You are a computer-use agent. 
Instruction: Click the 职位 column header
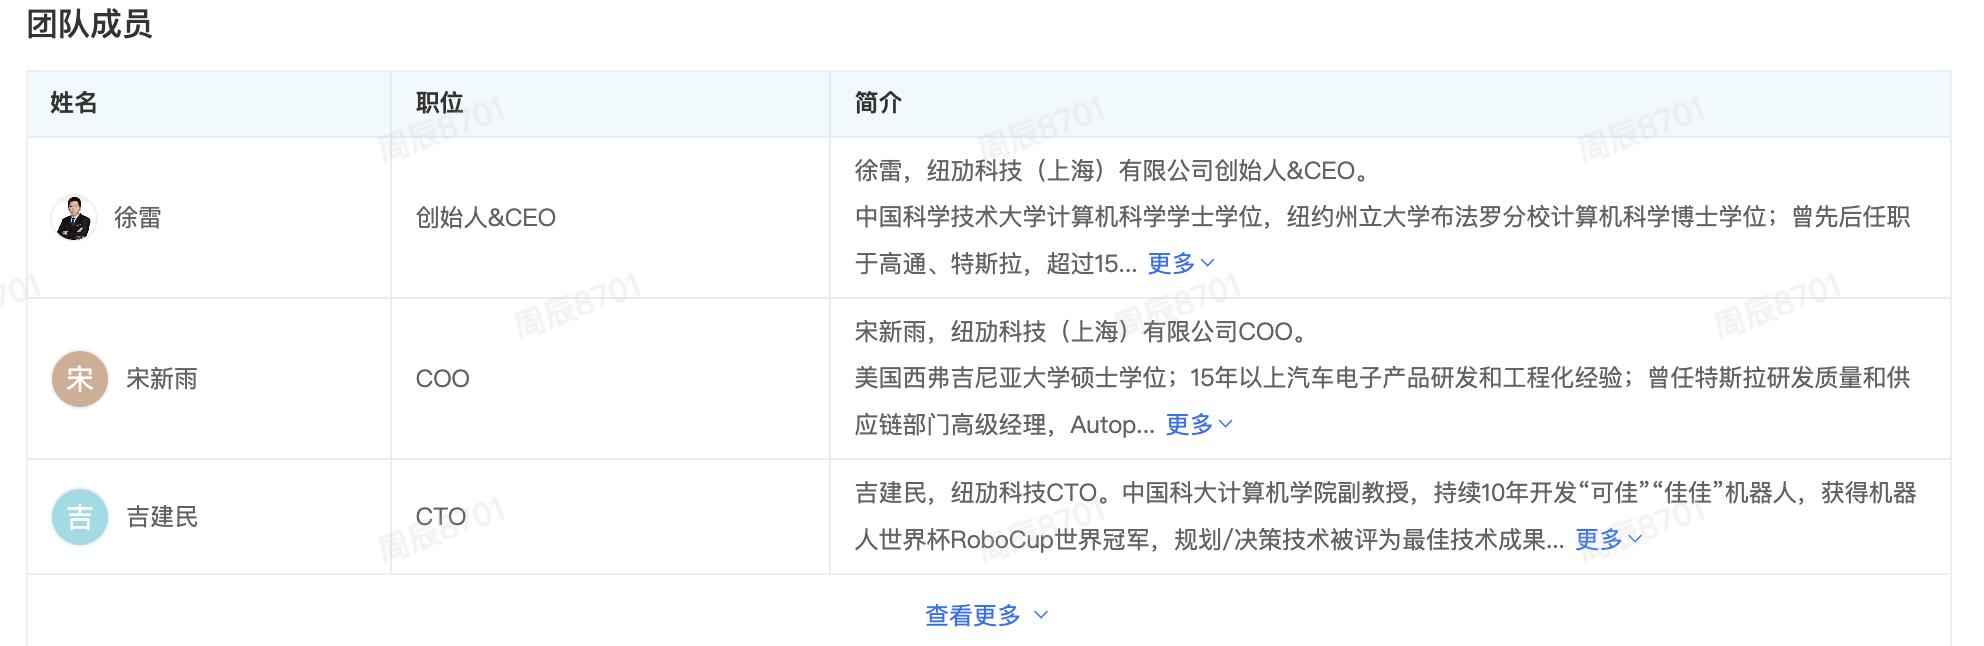pos(440,103)
